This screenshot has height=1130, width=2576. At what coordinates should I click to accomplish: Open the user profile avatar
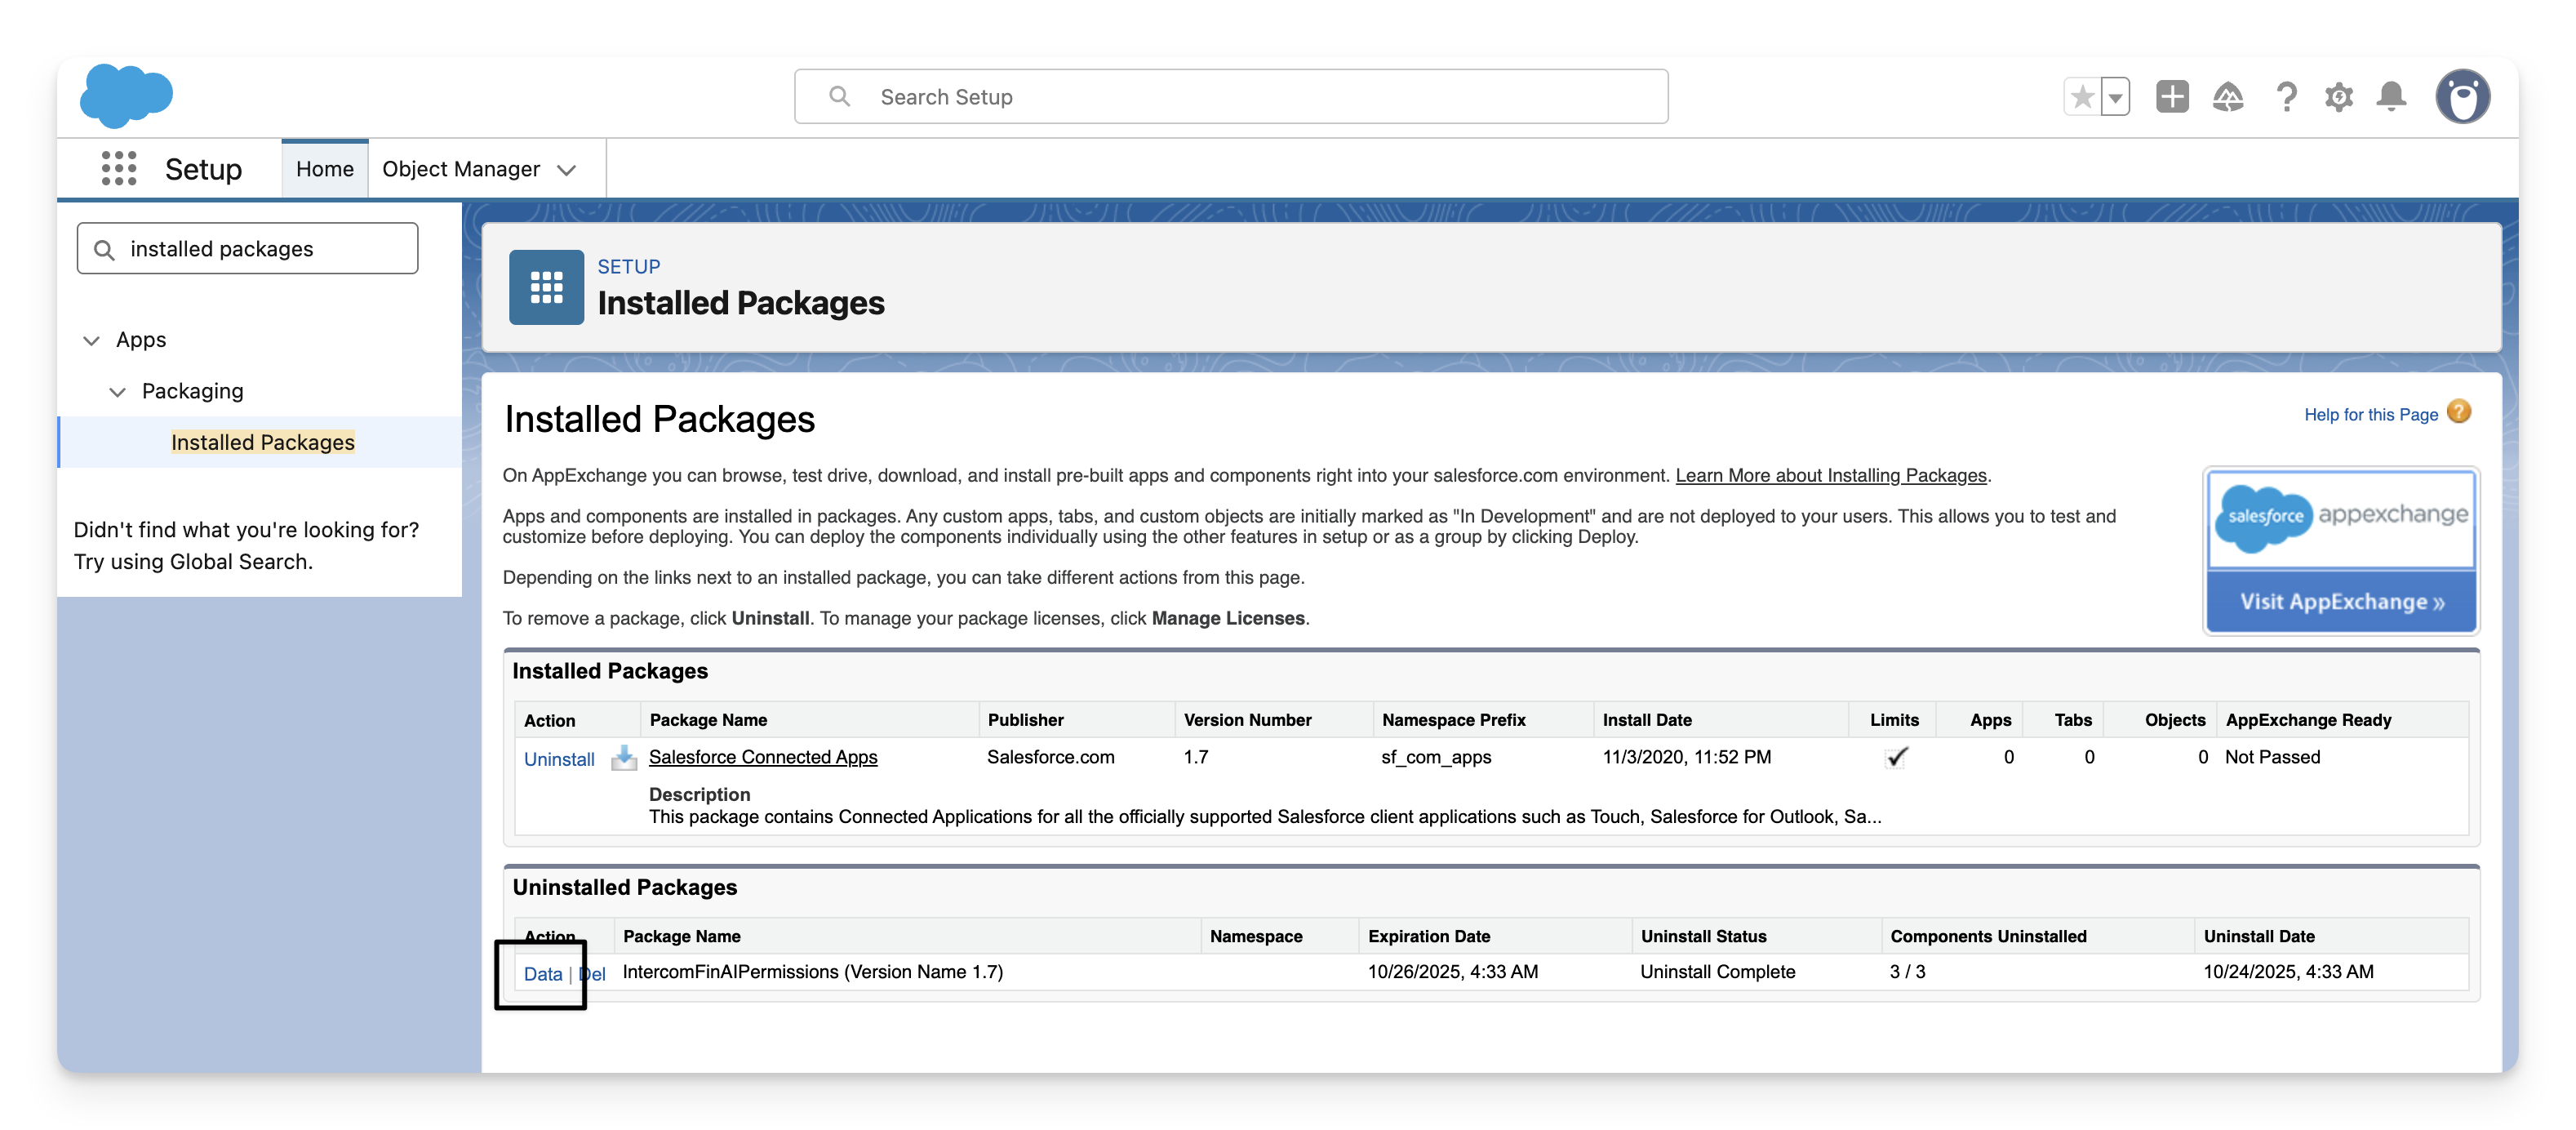(x=2462, y=97)
